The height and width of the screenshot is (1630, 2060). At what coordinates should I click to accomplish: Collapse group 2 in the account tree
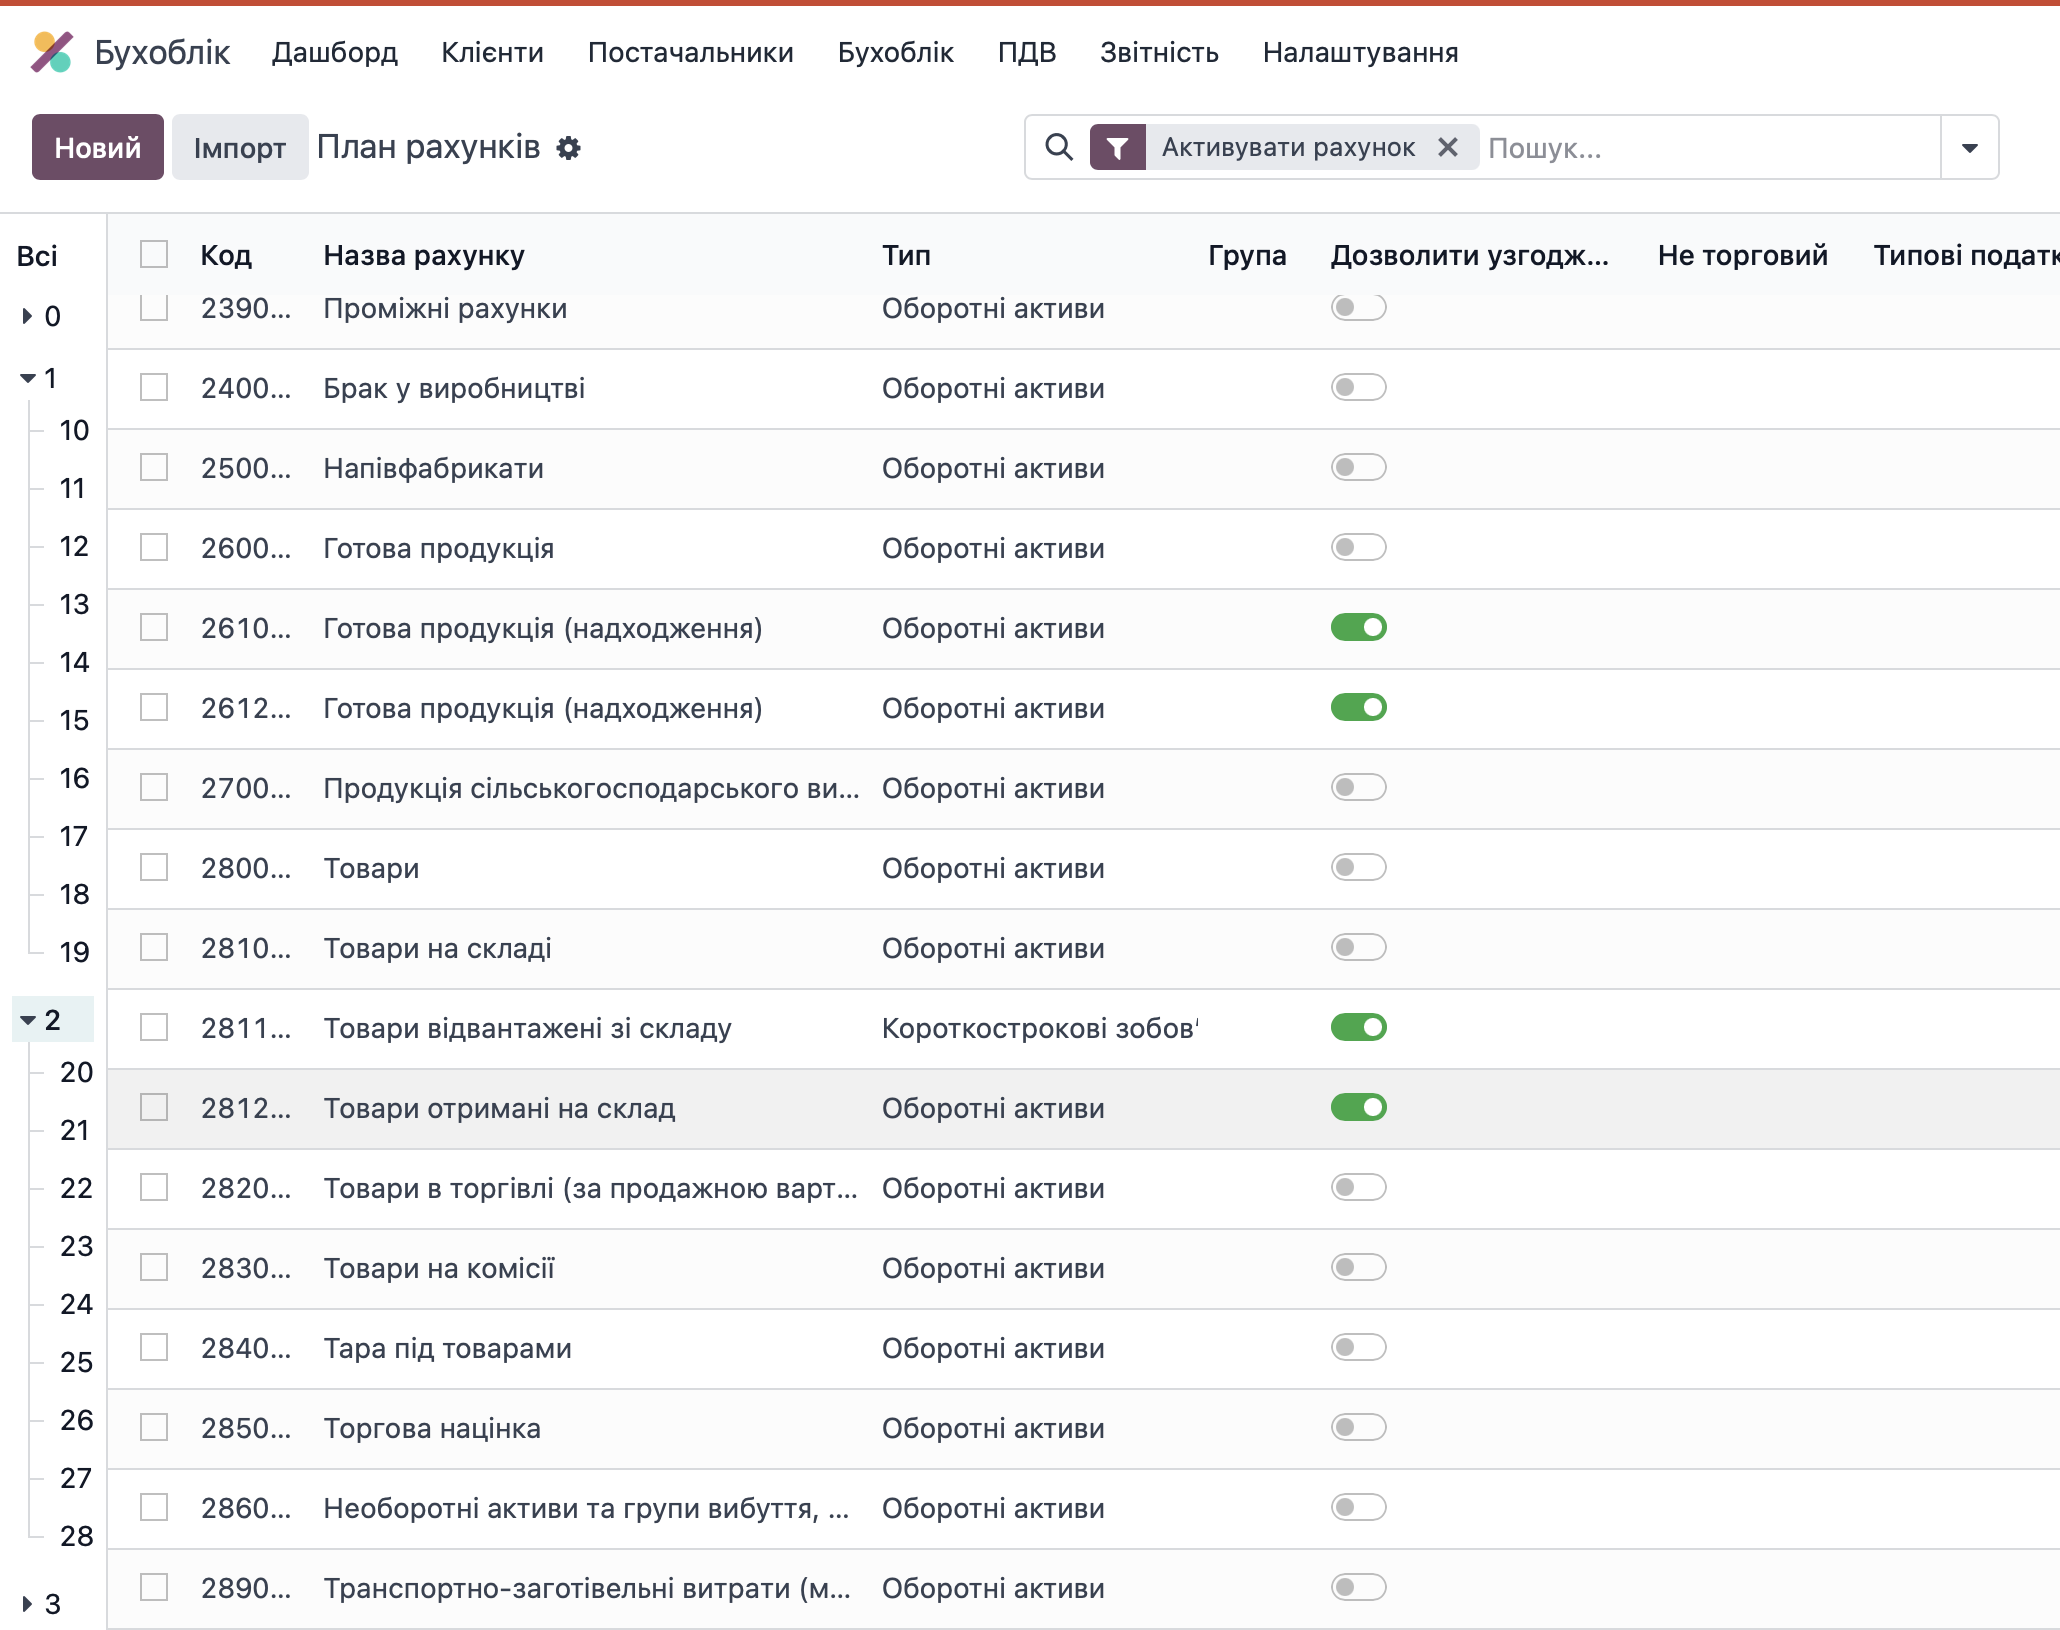pos(28,1020)
